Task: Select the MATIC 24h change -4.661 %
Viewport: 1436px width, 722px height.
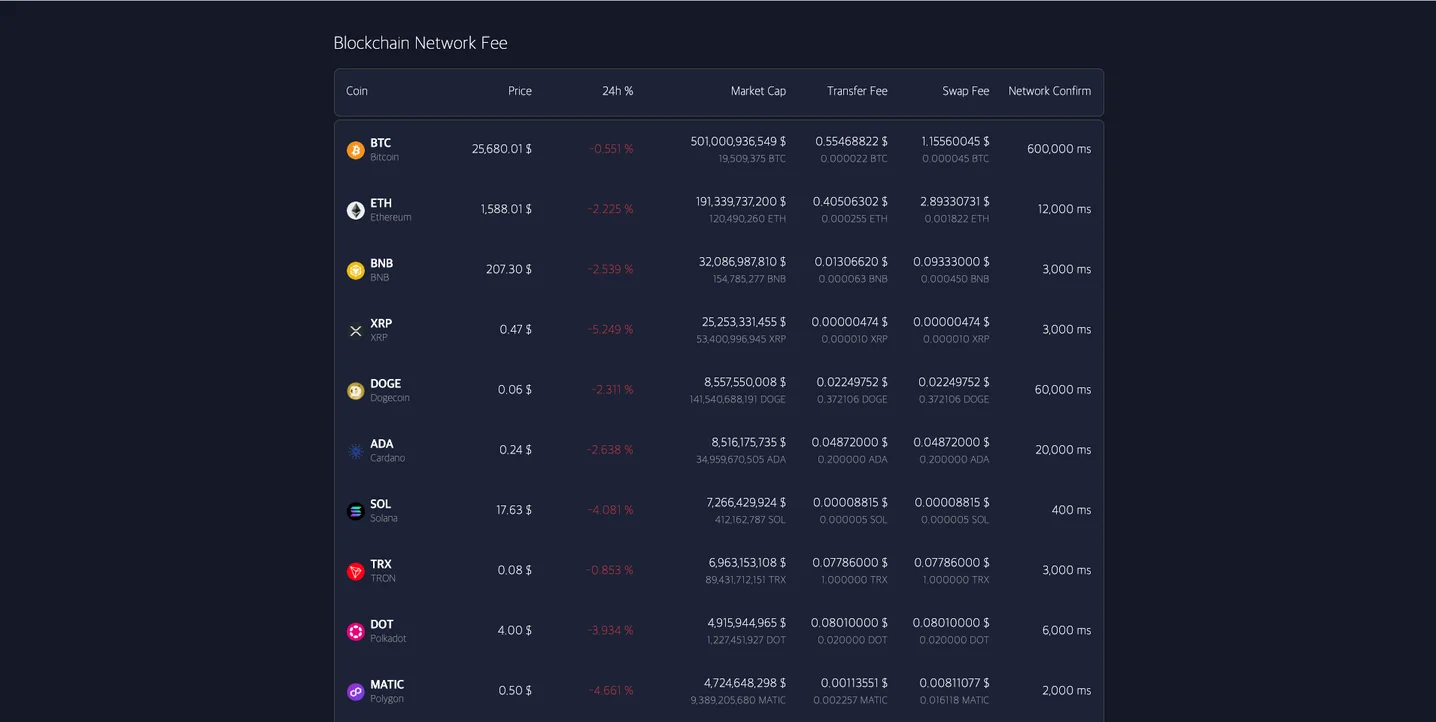Action: click(x=610, y=690)
